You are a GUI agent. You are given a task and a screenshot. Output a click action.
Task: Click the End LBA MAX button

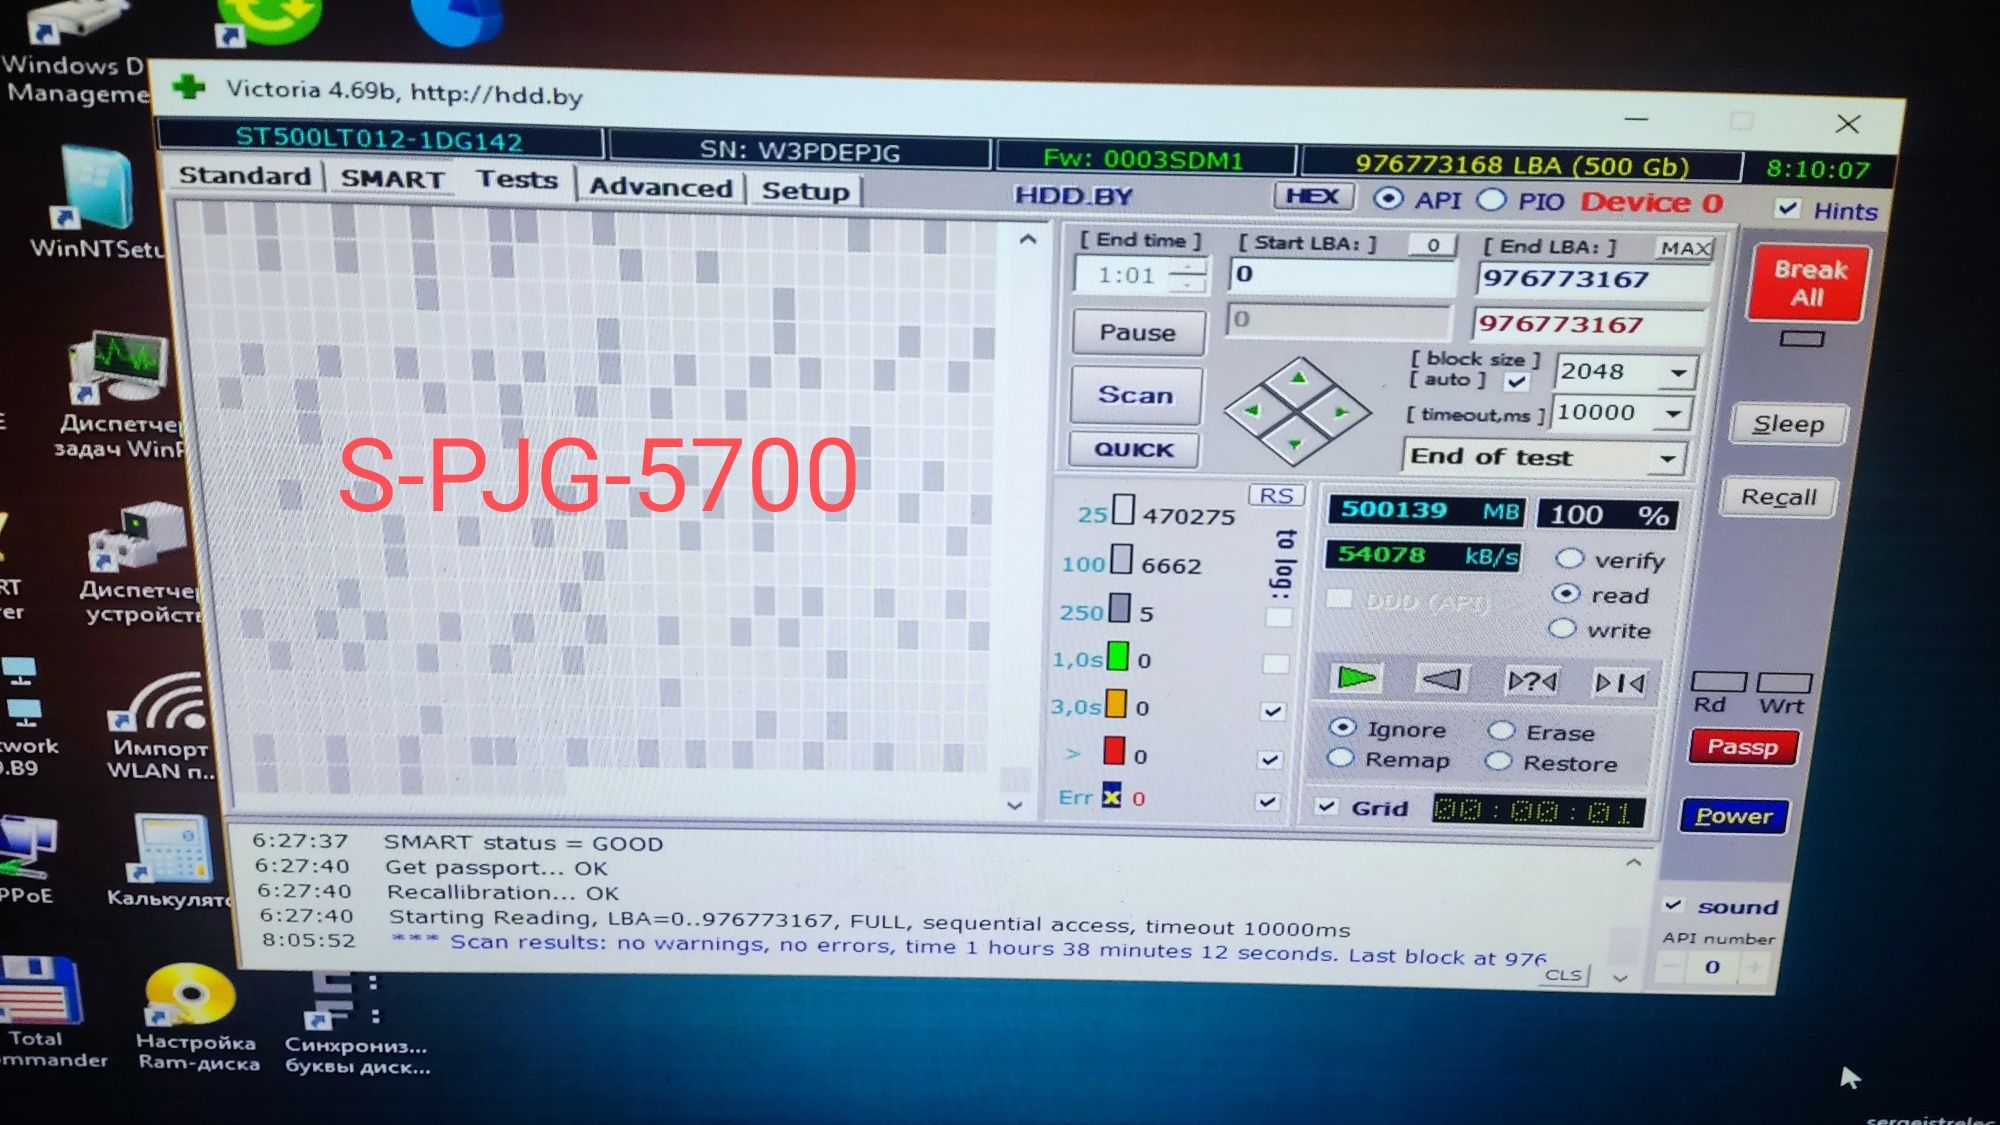(1684, 248)
